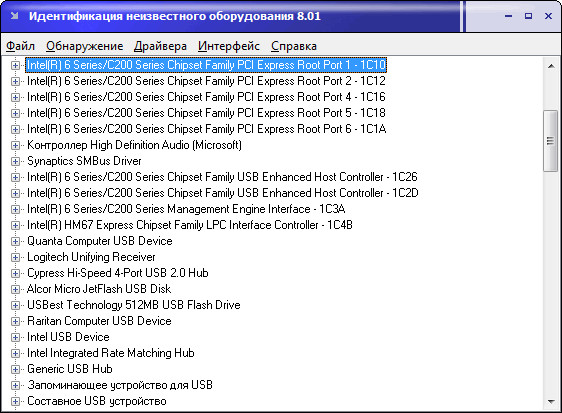The width and height of the screenshot is (562, 413).
Task: Open the Интерфейс menu
Action: [x=229, y=46]
